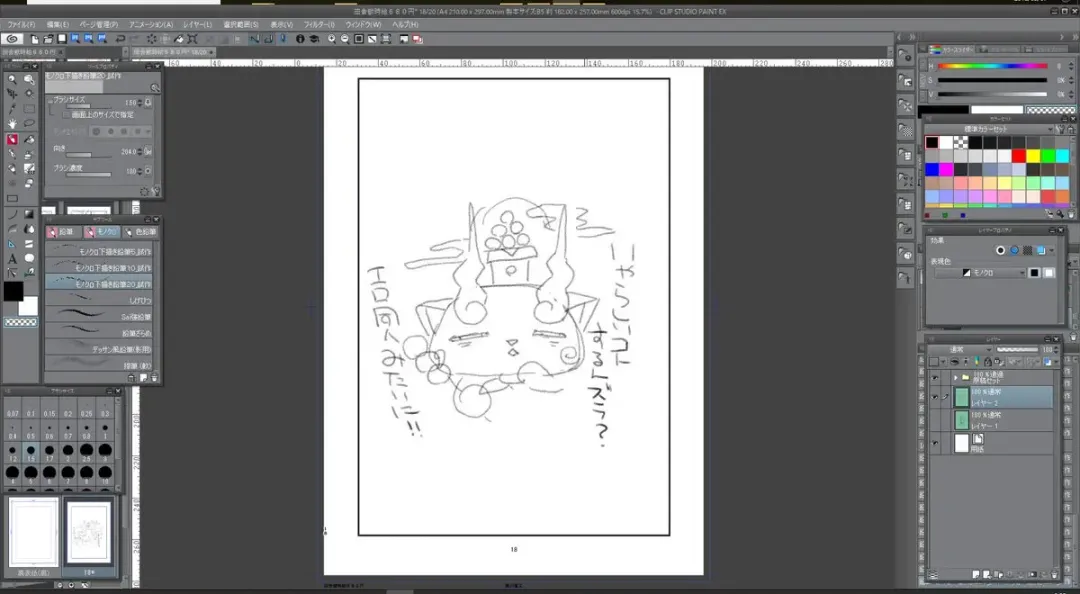Expand the 原稿セット layer folder

pos(954,378)
